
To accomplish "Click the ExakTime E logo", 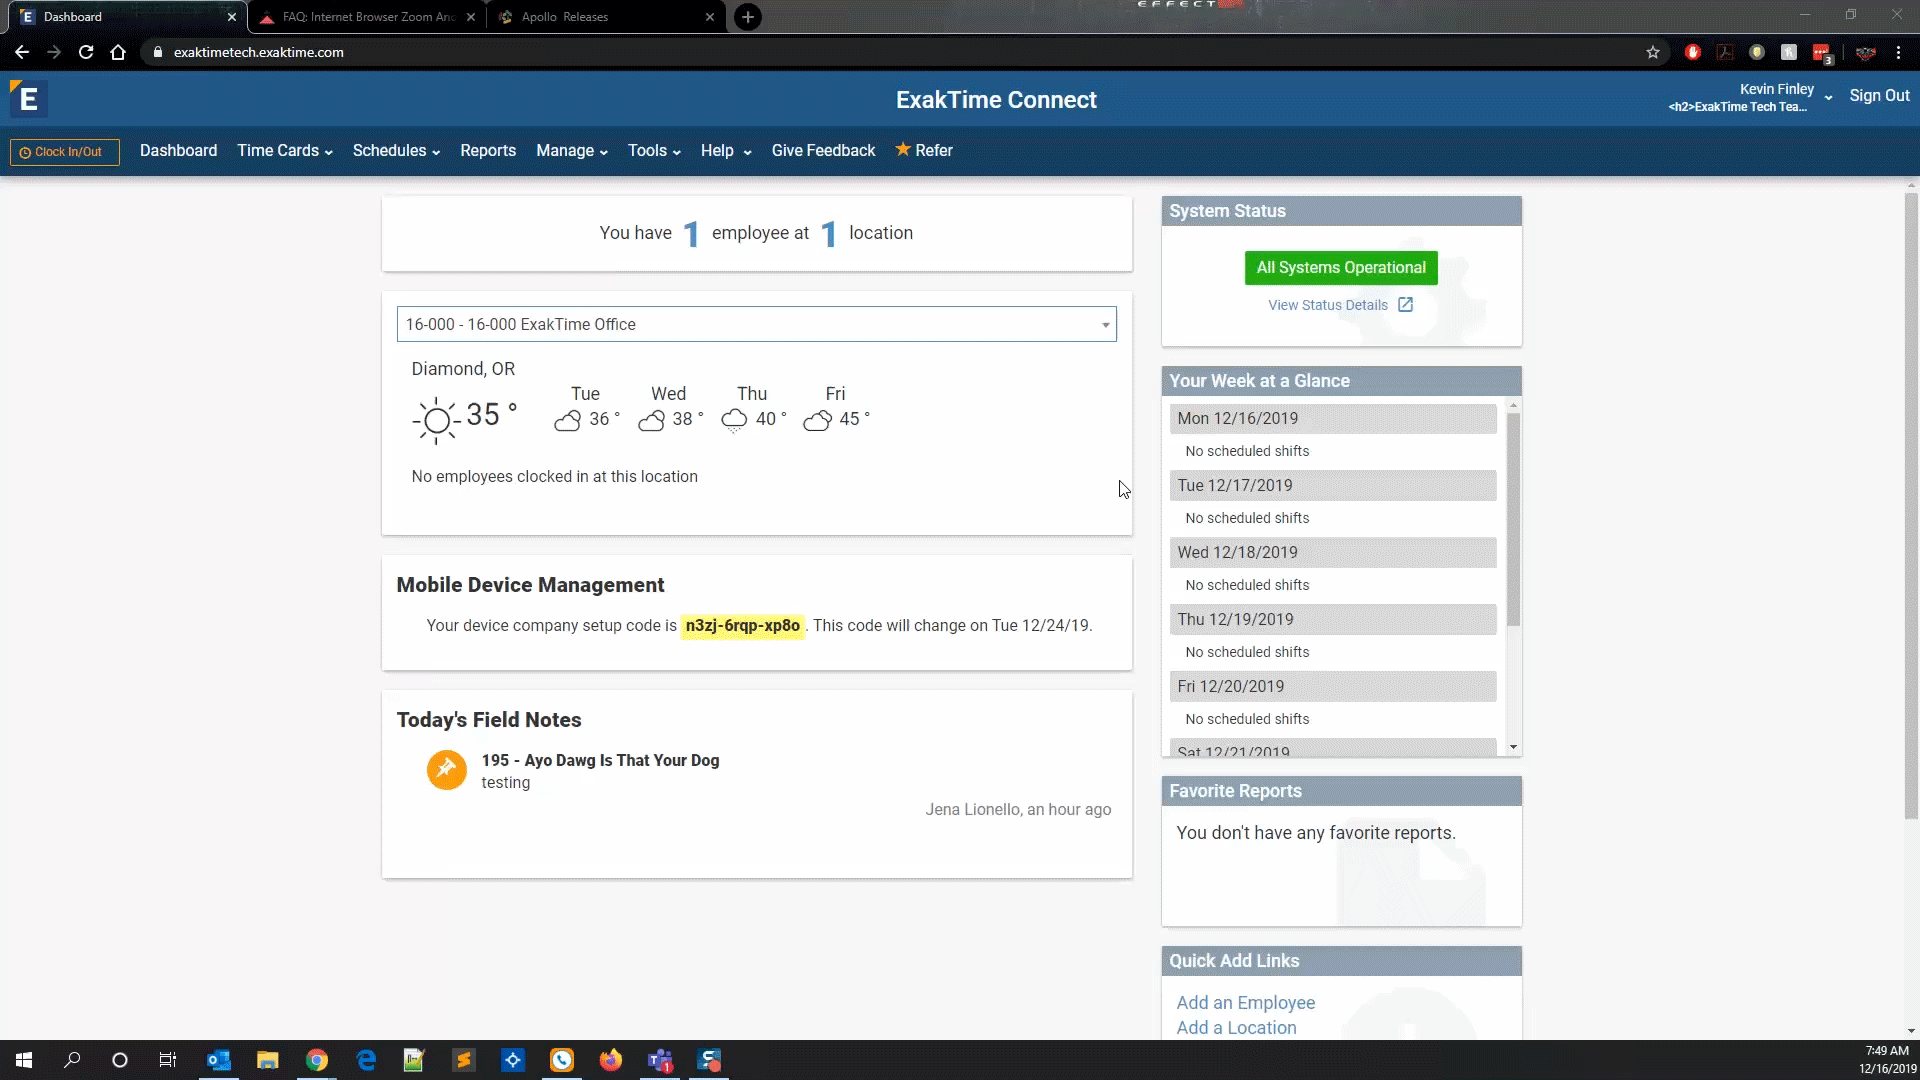I will [x=28, y=99].
